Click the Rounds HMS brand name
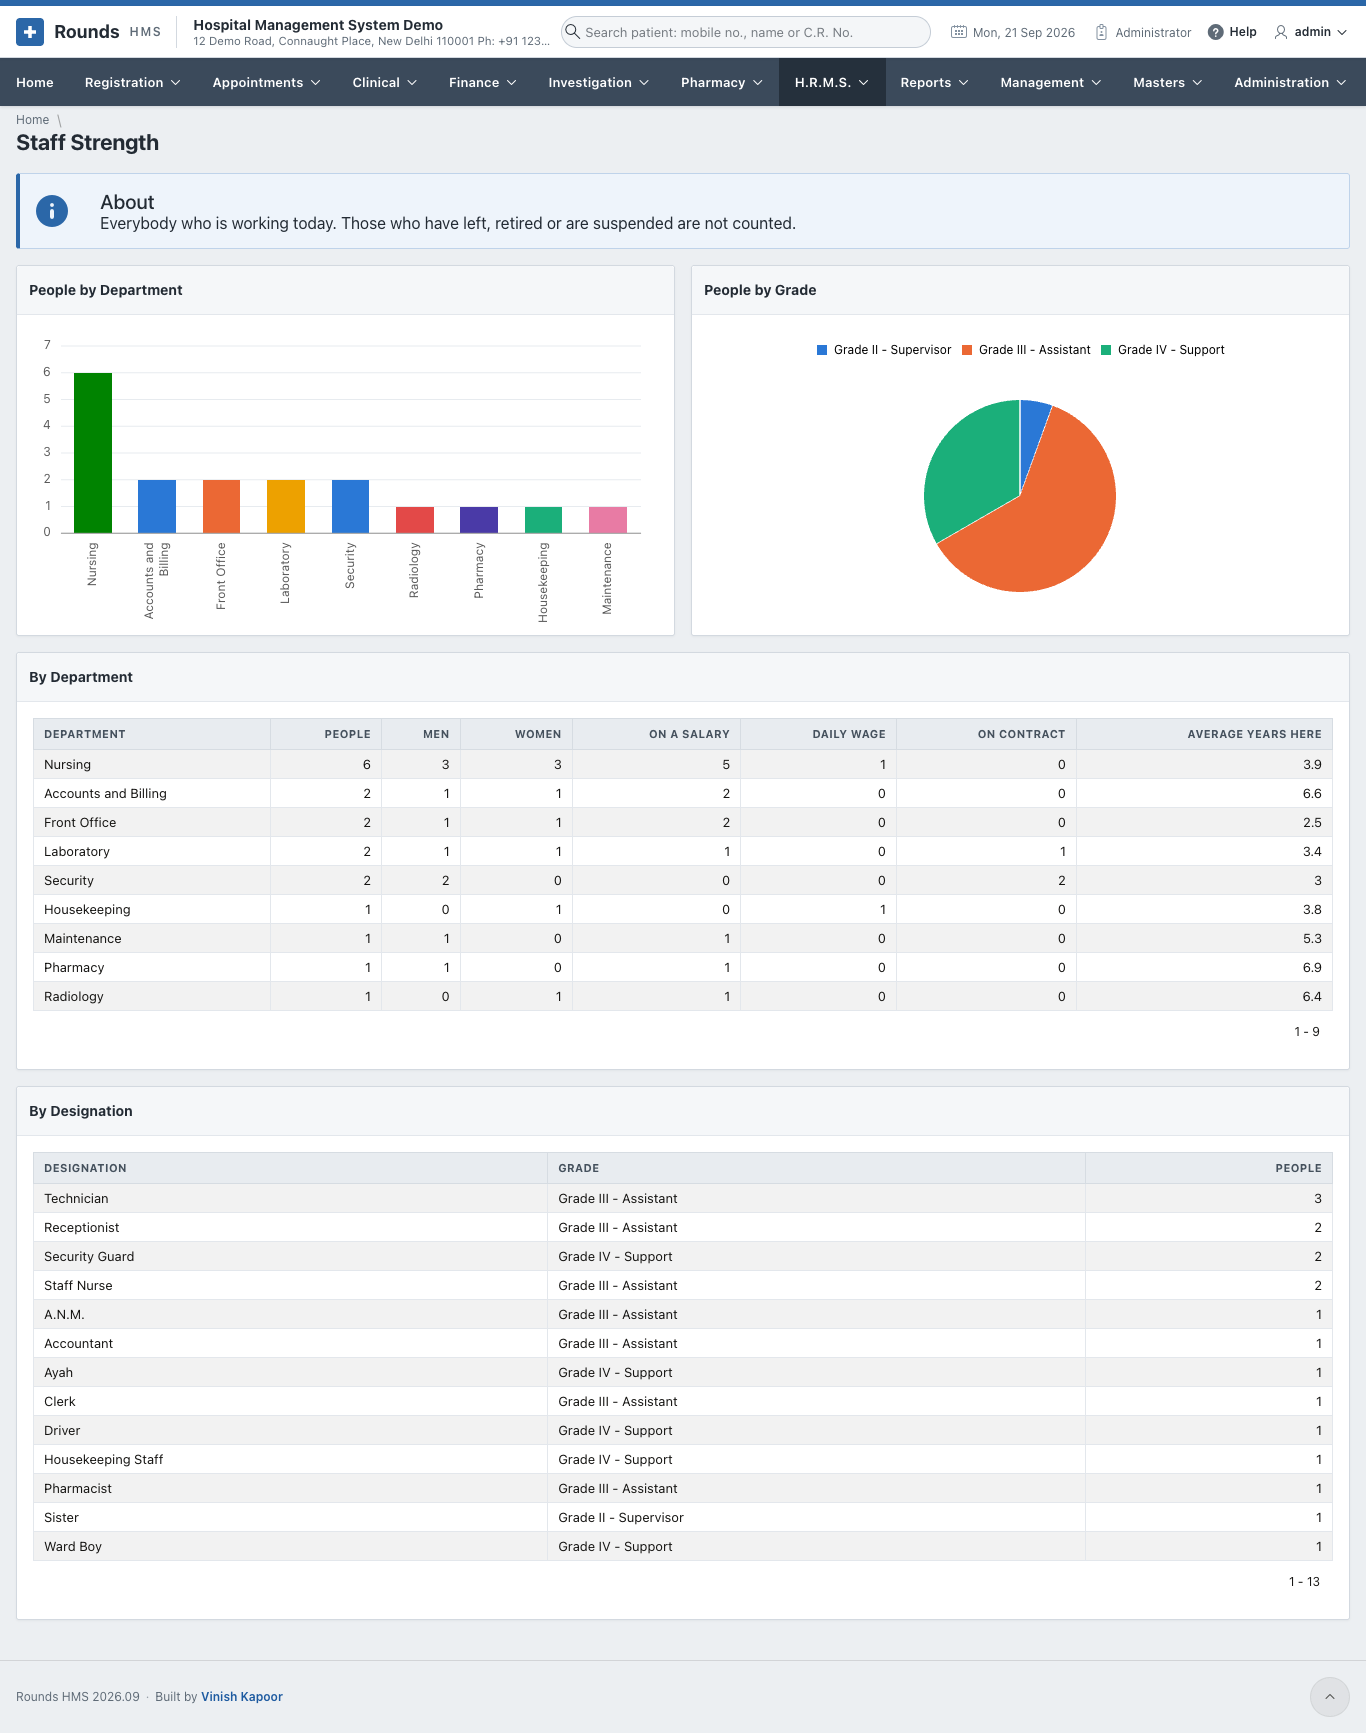The image size is (1366, 1733). [x=107, y=32]
